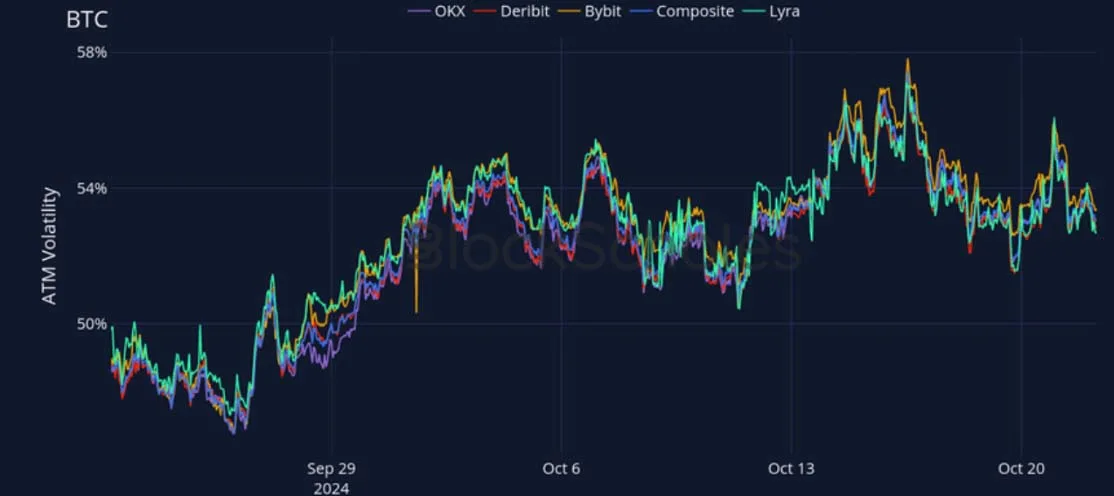Click the 54% y-axis label
The width and height of the screenshot is (1114, 496).
[x=92, y=188]
